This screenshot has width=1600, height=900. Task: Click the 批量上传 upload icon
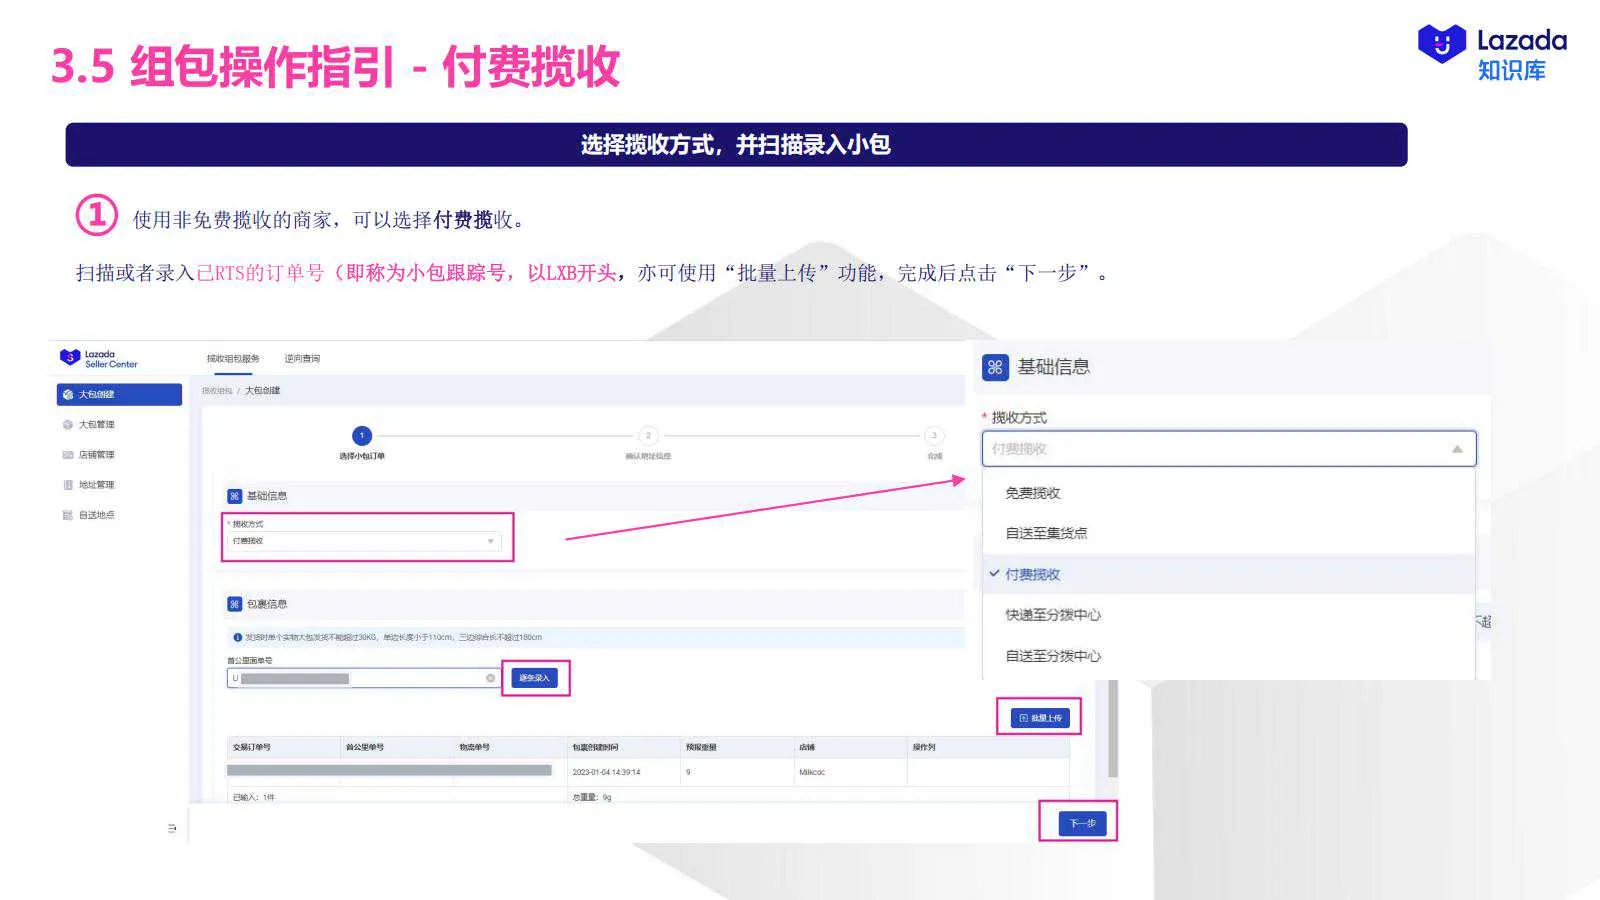click(x=1022, y=717)
